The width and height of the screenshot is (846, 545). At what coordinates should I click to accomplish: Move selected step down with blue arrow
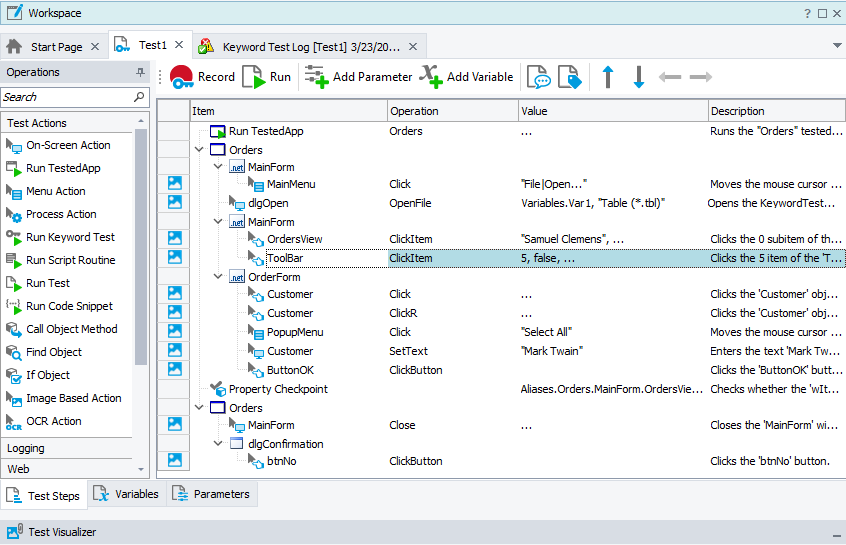[x=639, y=77]
